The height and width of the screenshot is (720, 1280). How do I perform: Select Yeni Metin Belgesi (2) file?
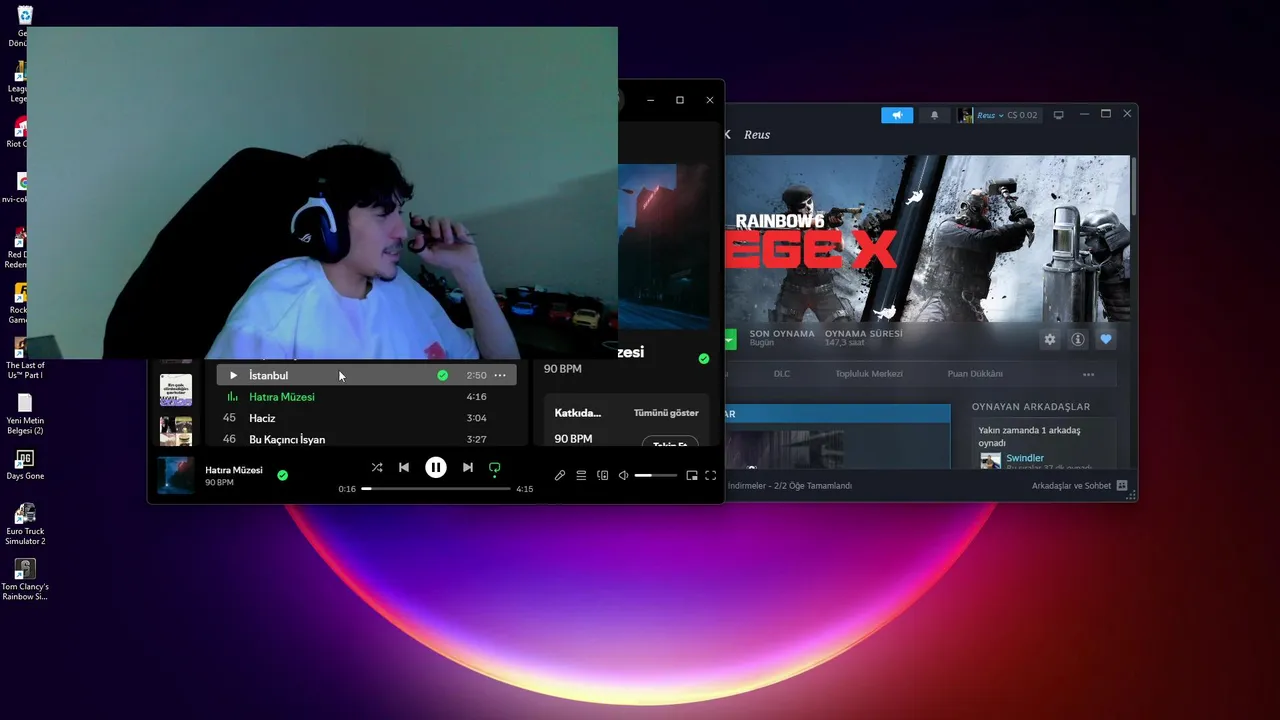25,412
